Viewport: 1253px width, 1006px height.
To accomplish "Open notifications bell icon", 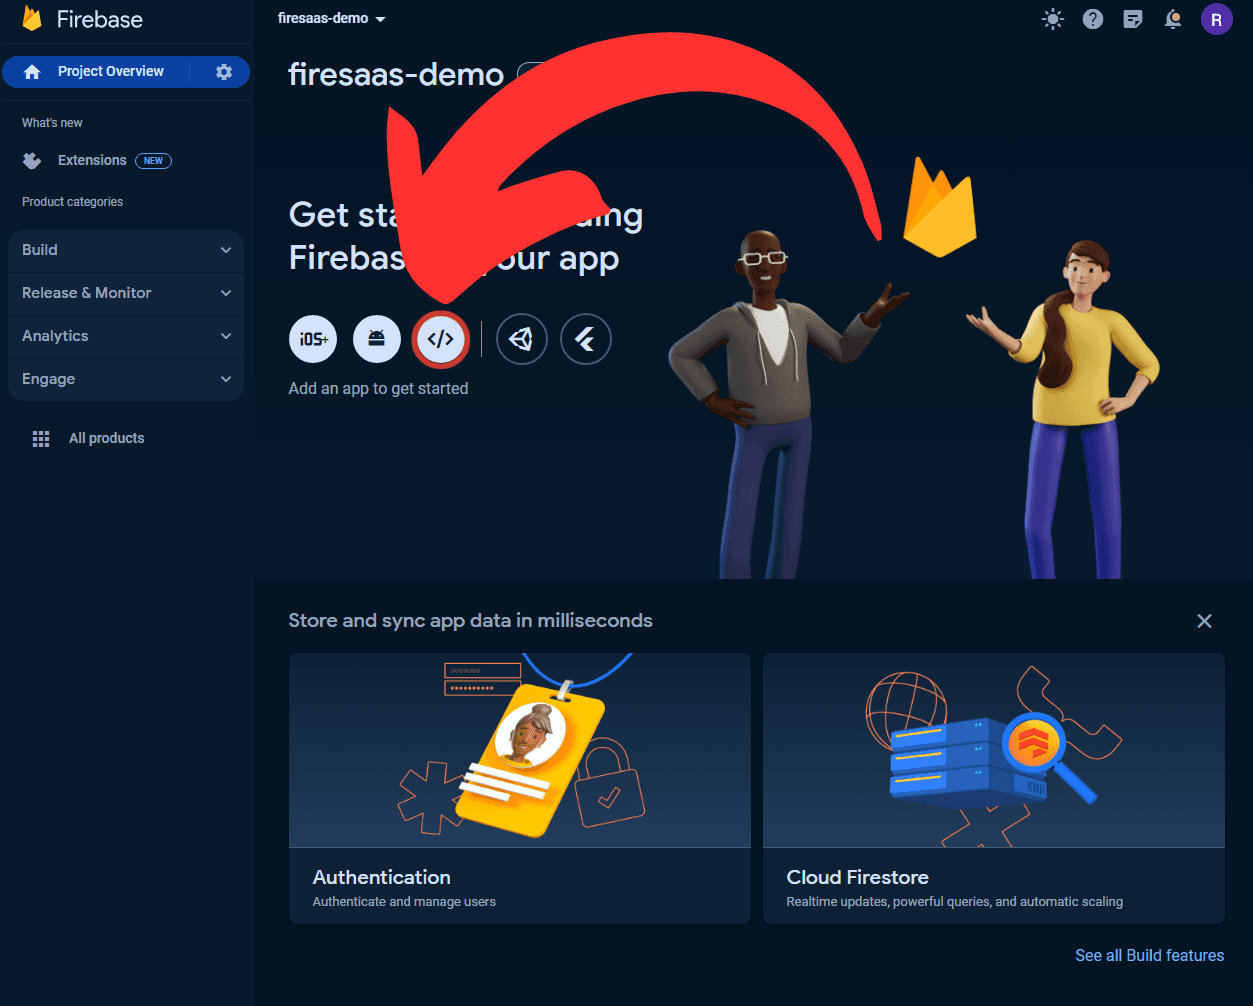I will tap(1173, 19).
